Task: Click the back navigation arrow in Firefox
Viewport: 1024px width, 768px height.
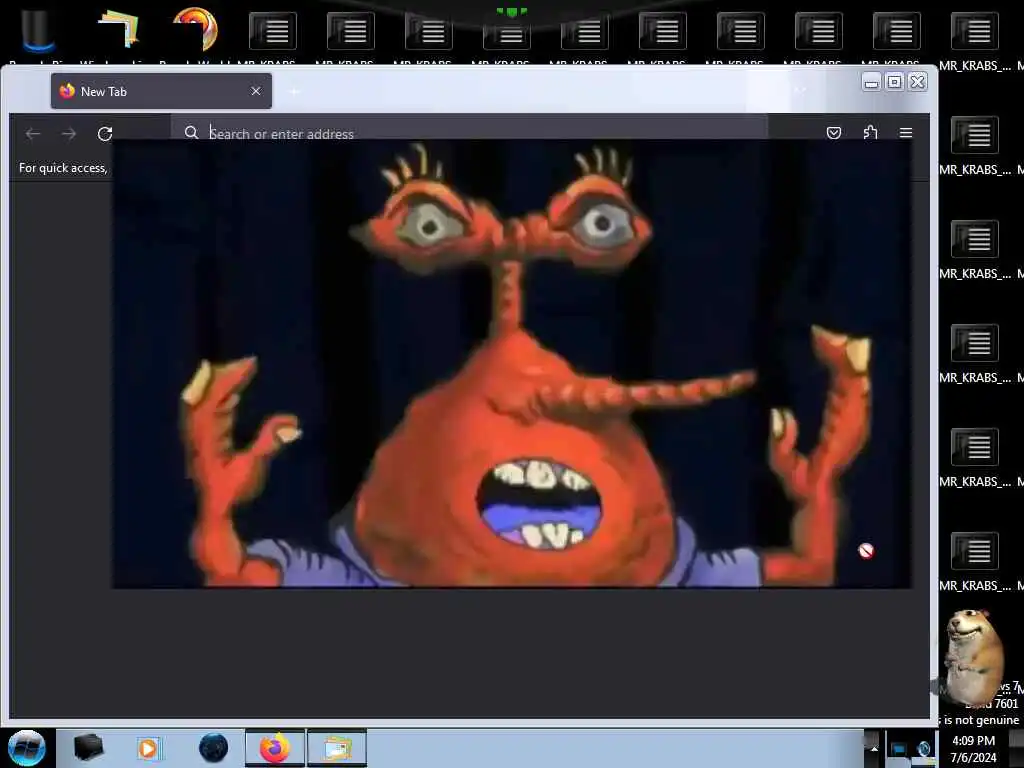Action: 33,134
